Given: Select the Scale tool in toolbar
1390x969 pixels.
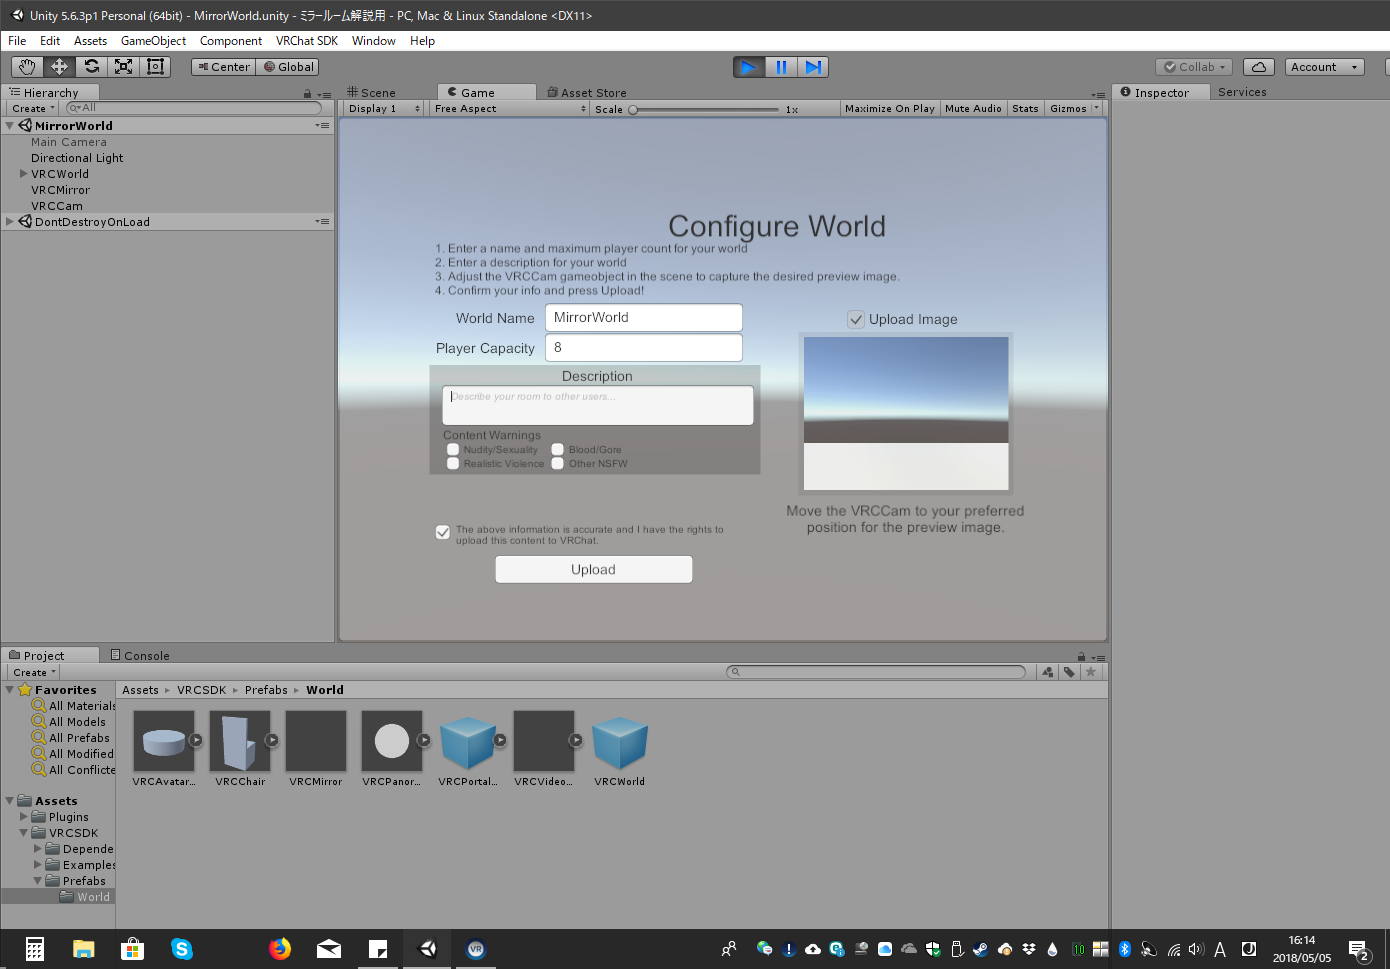Looking at the screenshot, I should (123, 67).
